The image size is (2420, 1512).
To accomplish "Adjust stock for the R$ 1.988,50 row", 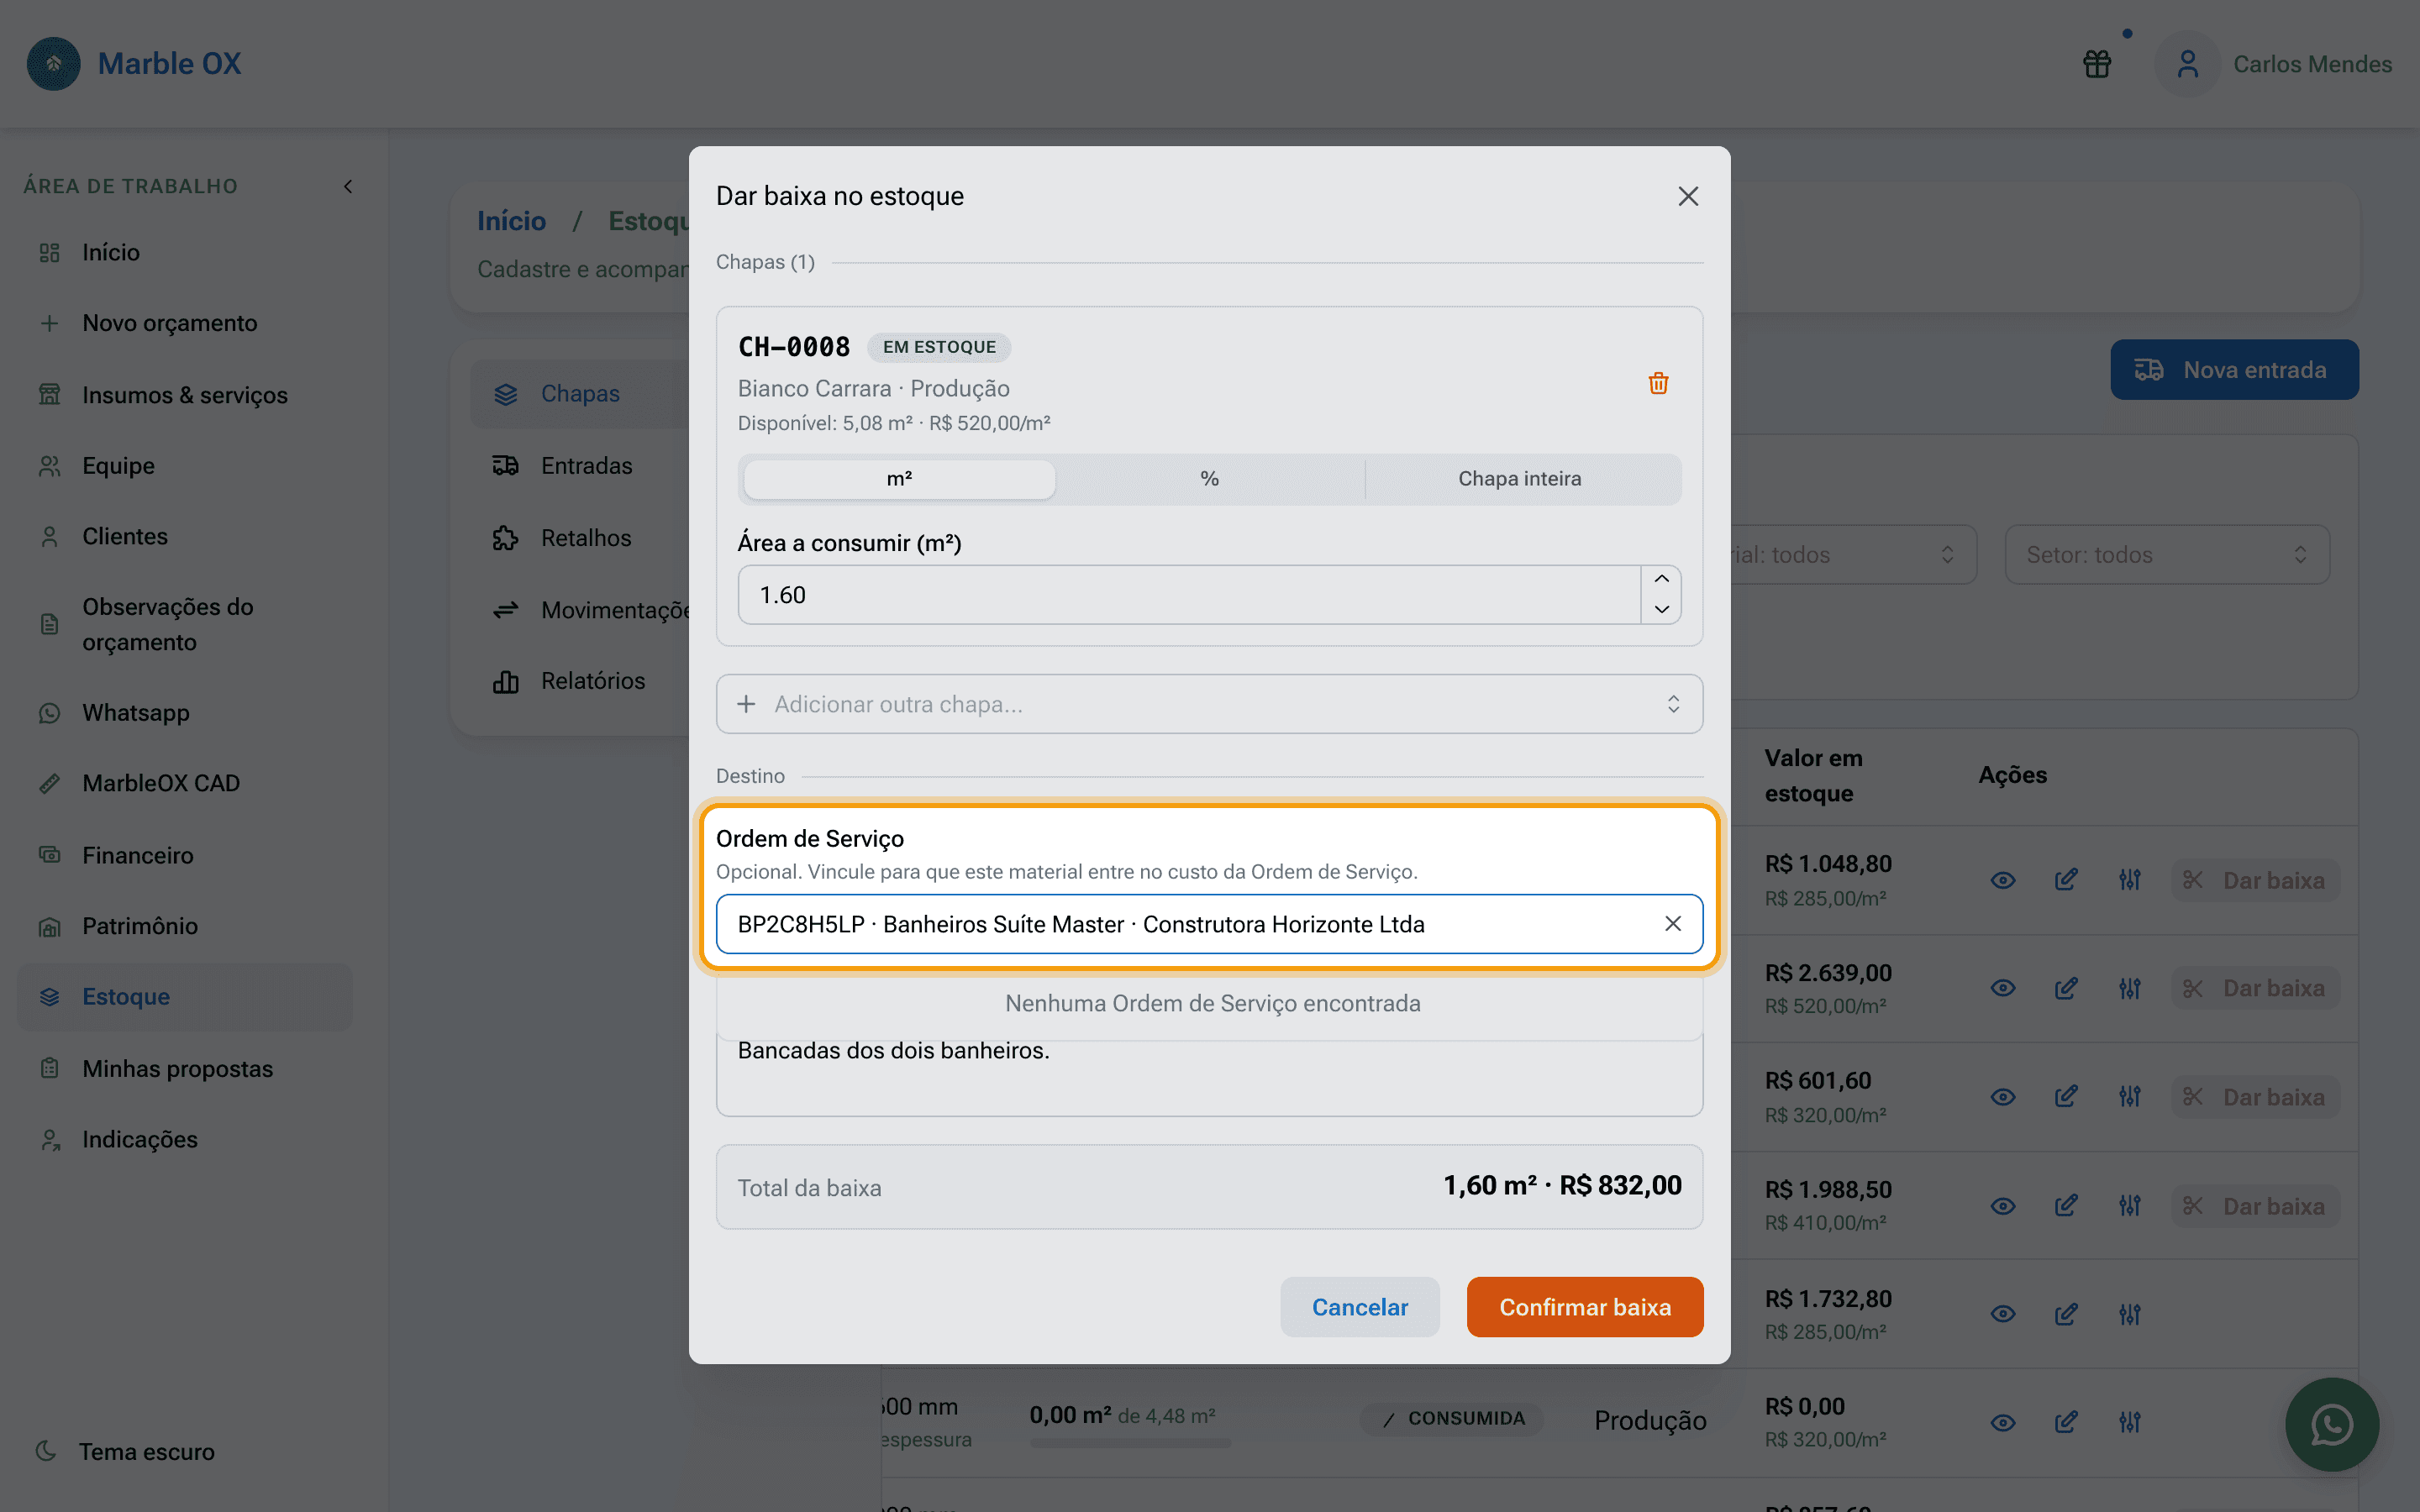I will [x=2130, y=1206].
